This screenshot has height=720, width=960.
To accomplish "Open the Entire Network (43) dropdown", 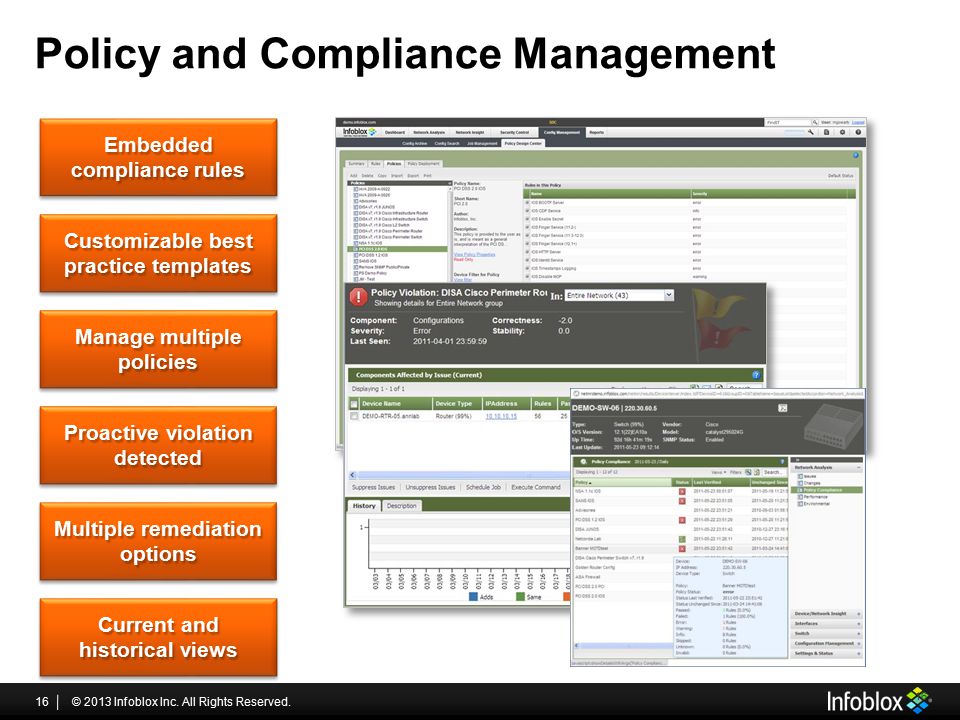I will pyautogui.click(x=619, y=295).
